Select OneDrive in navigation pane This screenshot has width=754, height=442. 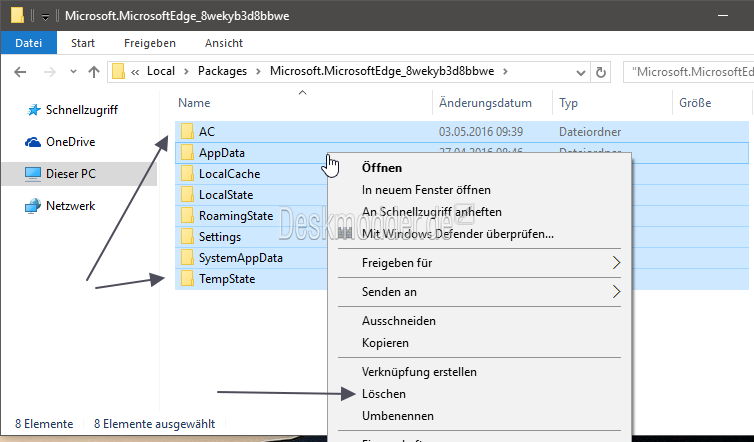70,142
